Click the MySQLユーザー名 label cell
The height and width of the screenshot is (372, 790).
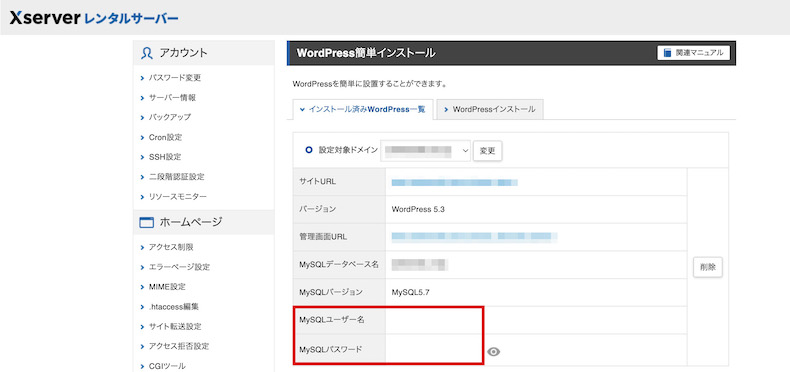(x=339, y=320)
